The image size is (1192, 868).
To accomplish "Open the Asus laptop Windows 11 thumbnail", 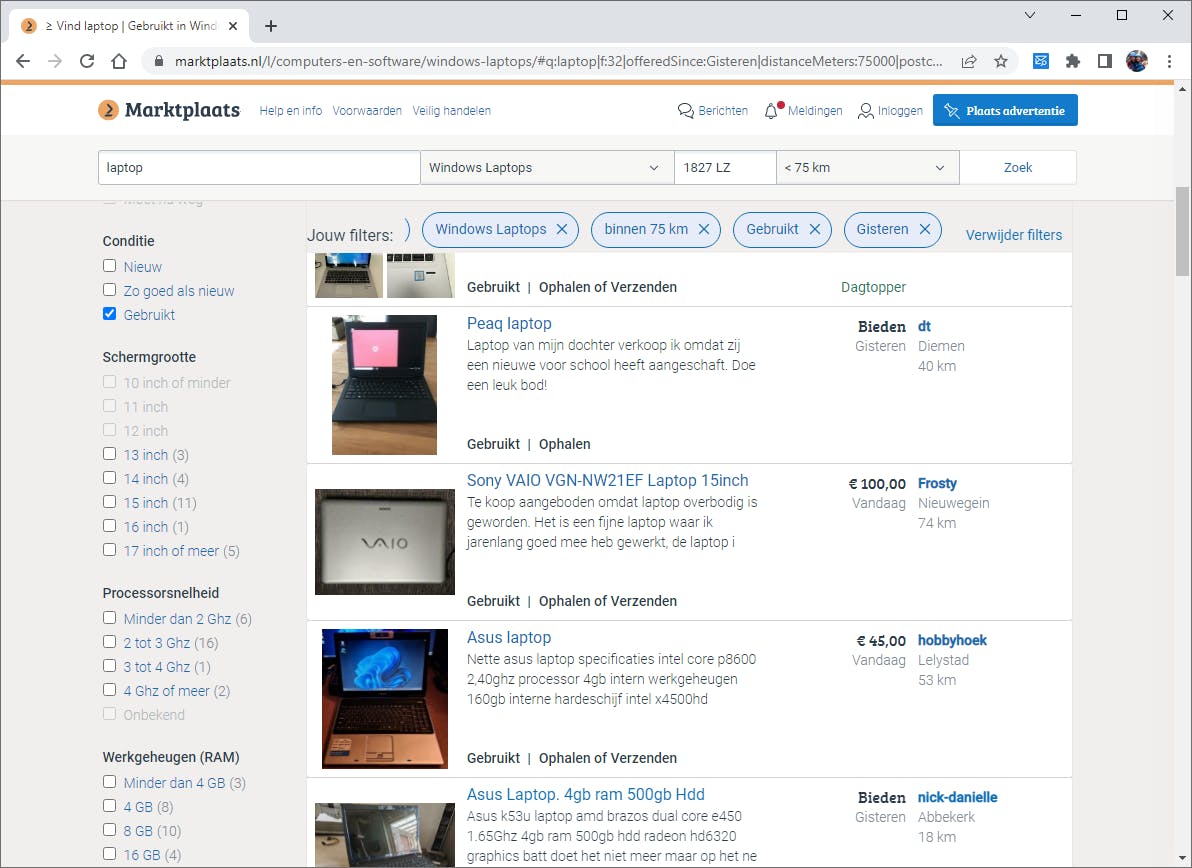I will coord(385,699).
